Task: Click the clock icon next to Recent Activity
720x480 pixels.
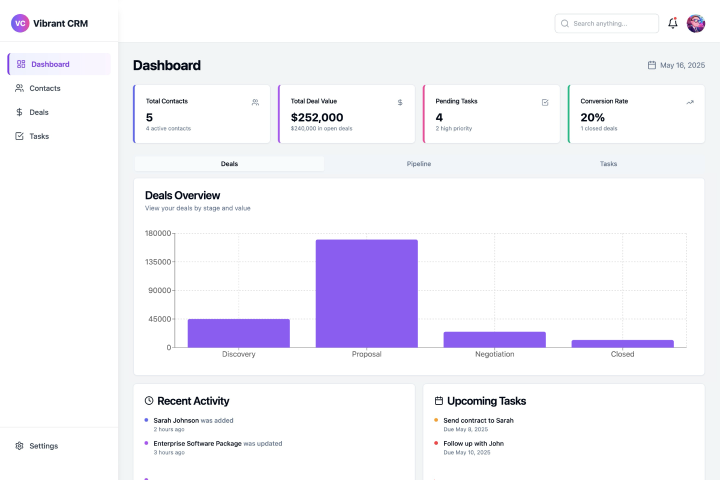Action: coord(149,401)
